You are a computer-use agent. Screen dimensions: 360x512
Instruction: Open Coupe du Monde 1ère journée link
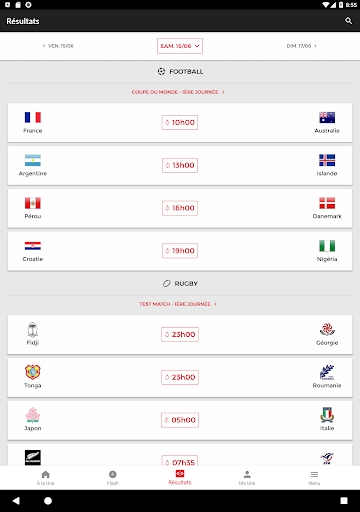178,92
